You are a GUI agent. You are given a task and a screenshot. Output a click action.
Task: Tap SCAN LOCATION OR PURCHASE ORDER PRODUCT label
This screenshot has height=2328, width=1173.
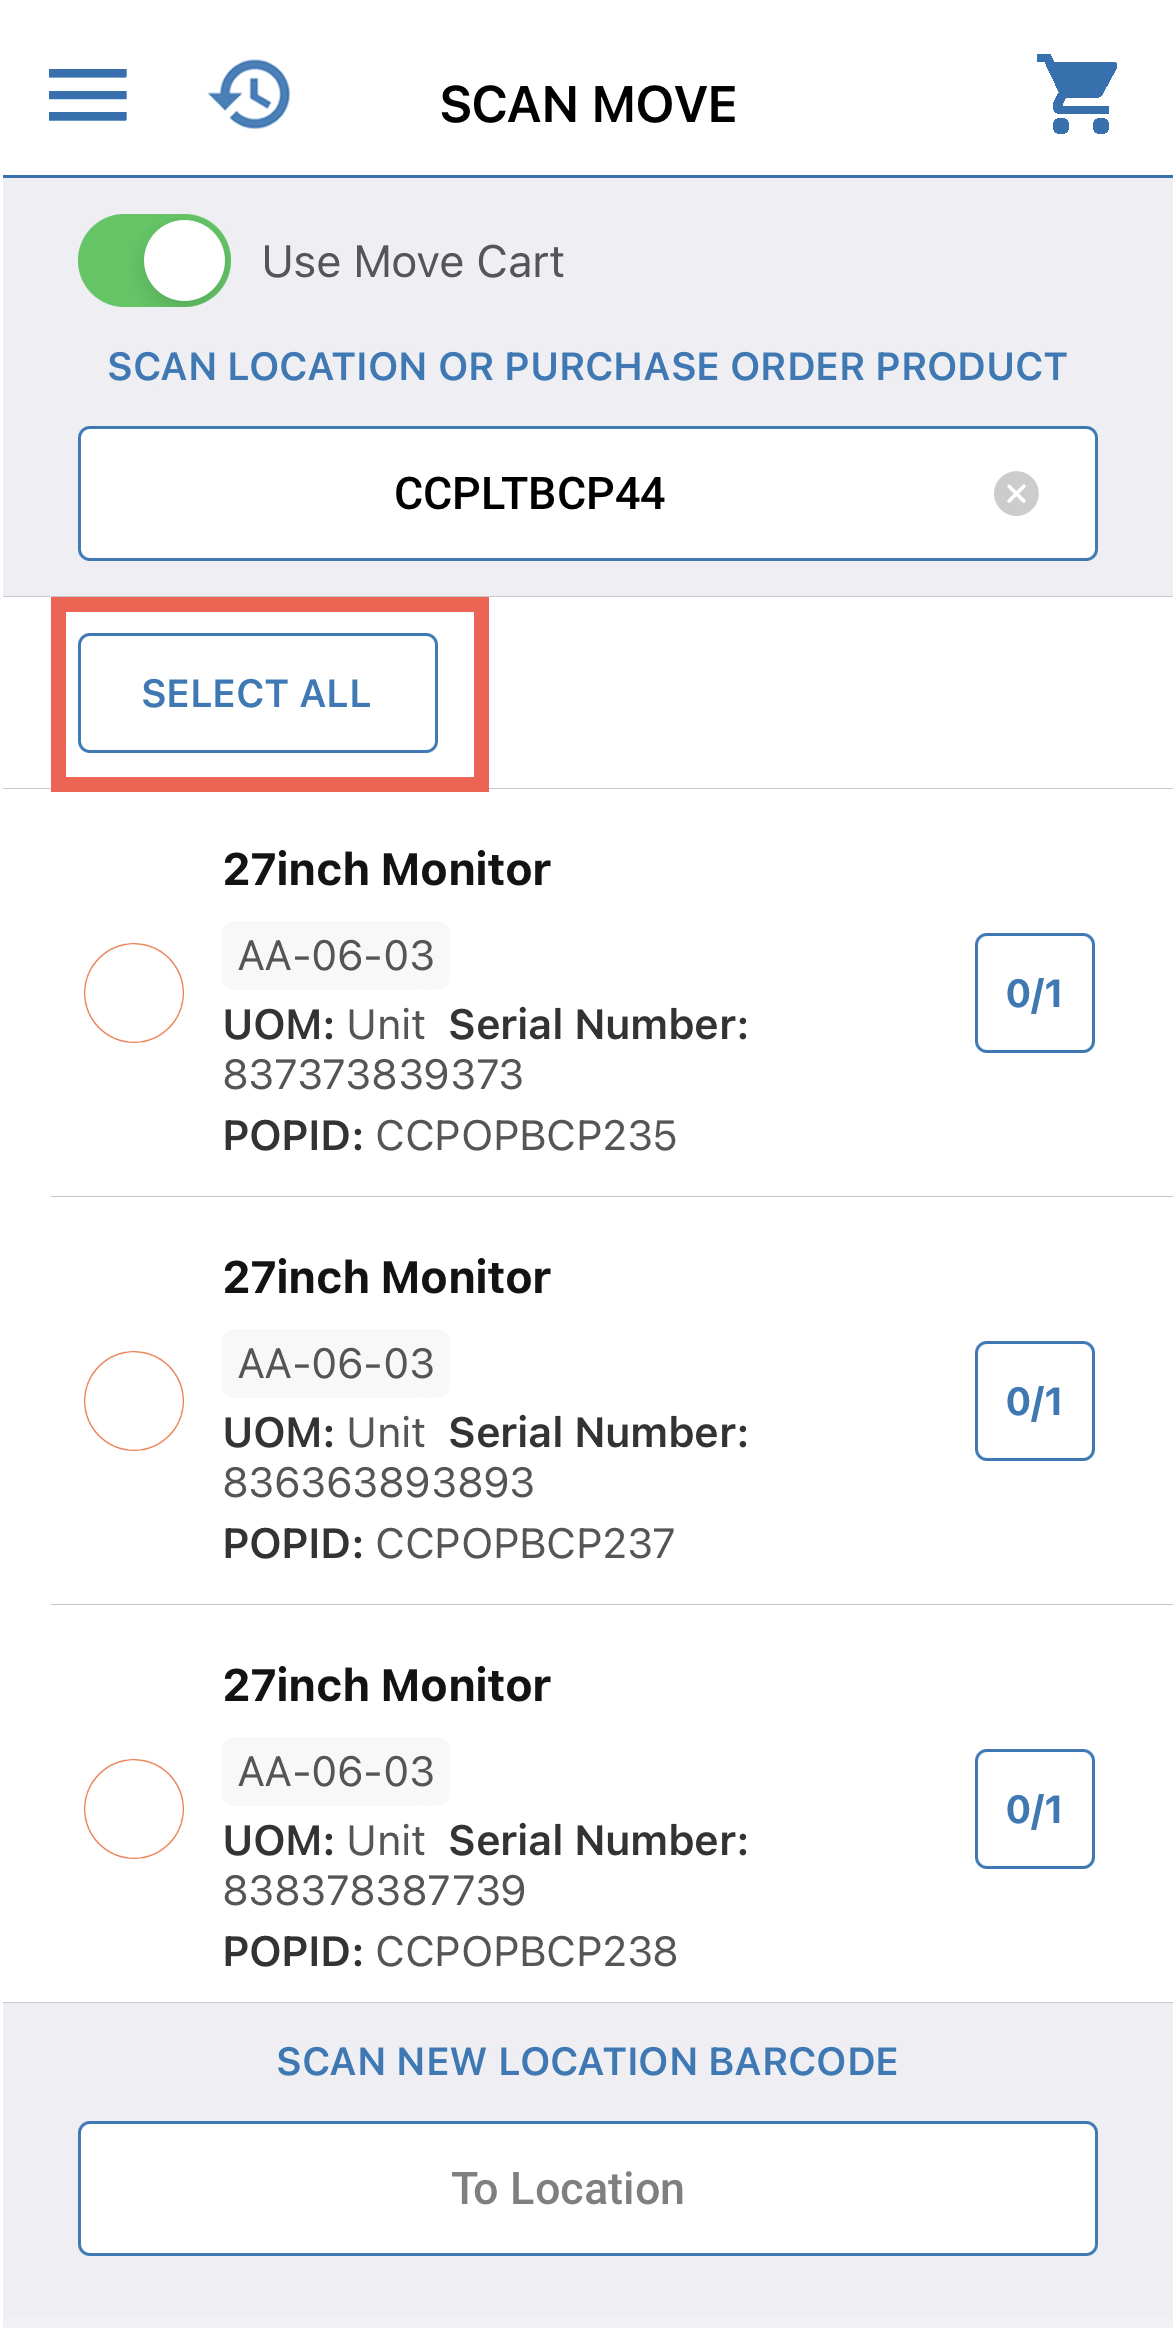(x=587, y=367)
